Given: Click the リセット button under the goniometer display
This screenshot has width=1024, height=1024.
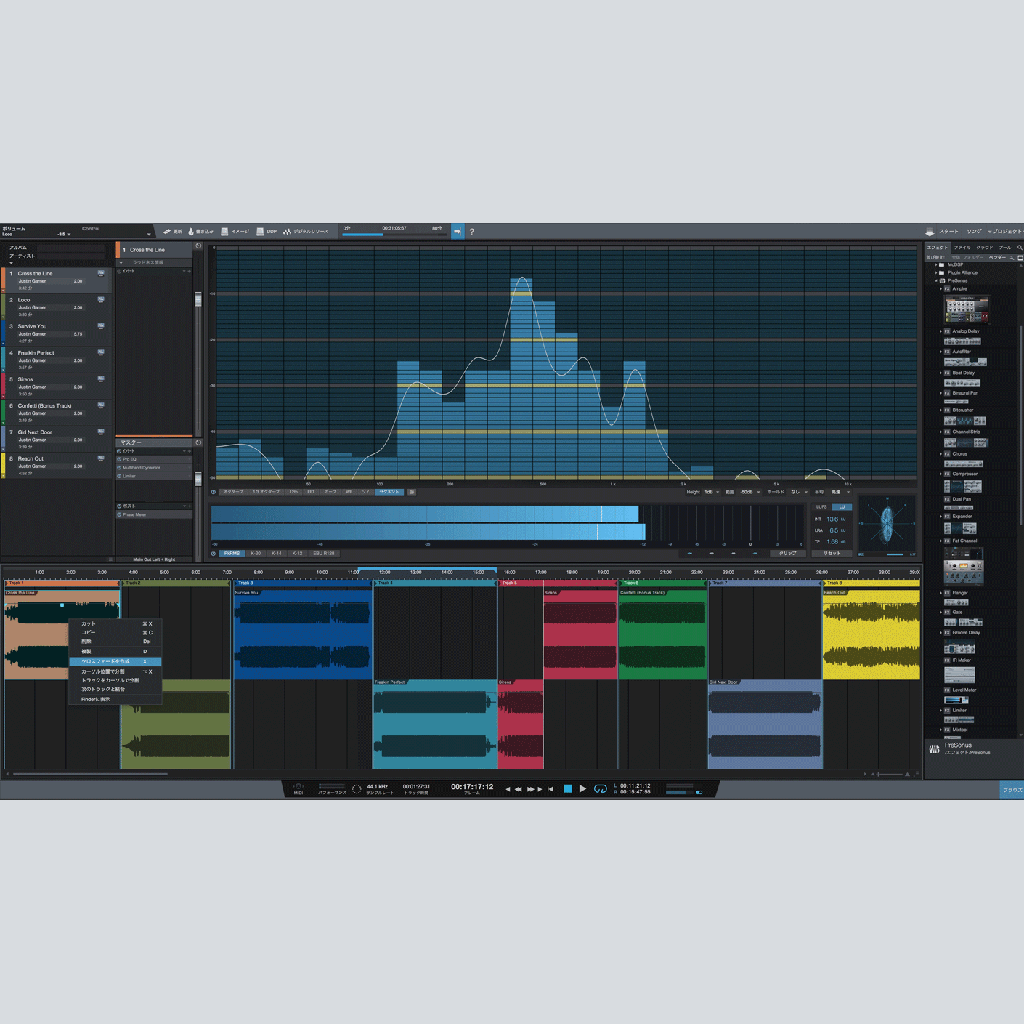Looking at the screenshot, I should pos(832,552).
